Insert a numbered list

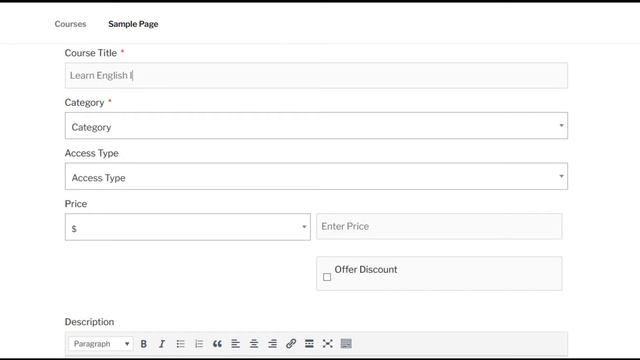click(199, 344)
